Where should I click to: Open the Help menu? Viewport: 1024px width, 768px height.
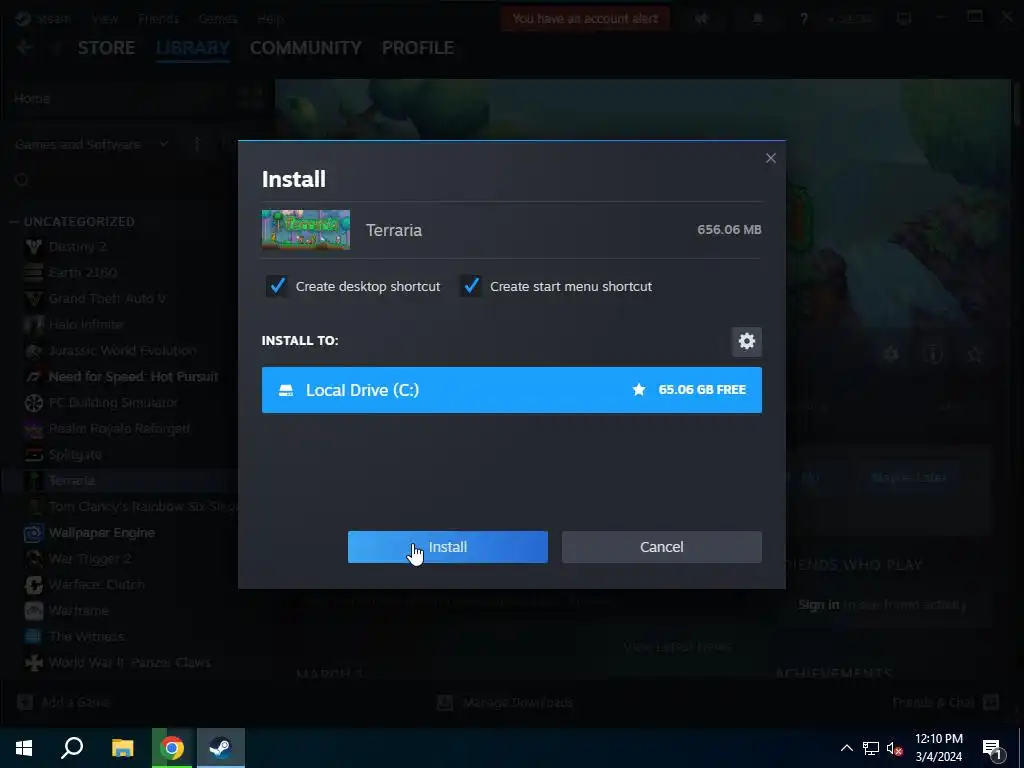click(270, 18)
